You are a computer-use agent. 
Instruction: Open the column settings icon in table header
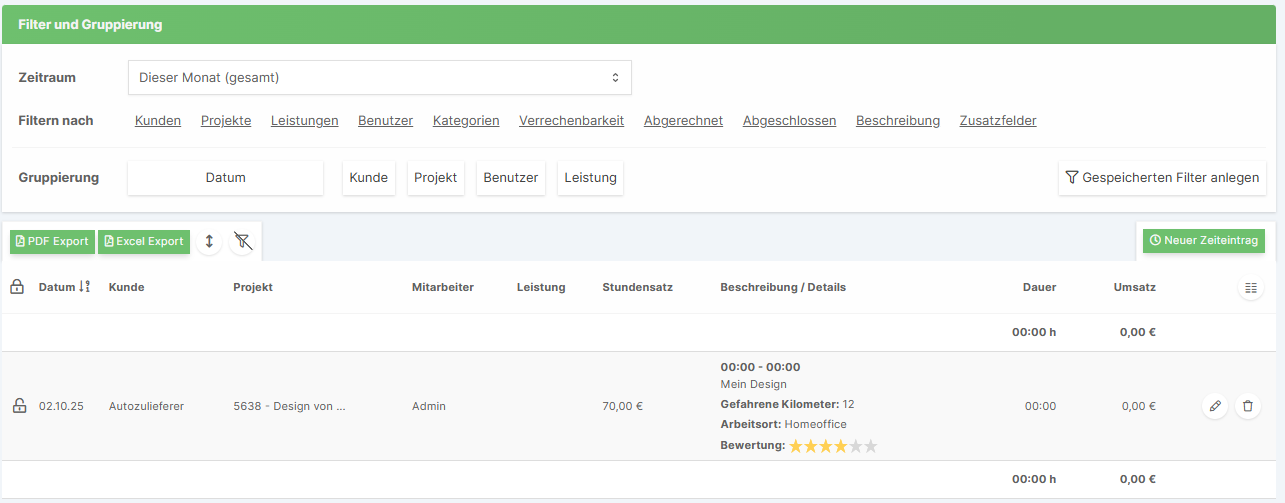[x=1250, y=288]
